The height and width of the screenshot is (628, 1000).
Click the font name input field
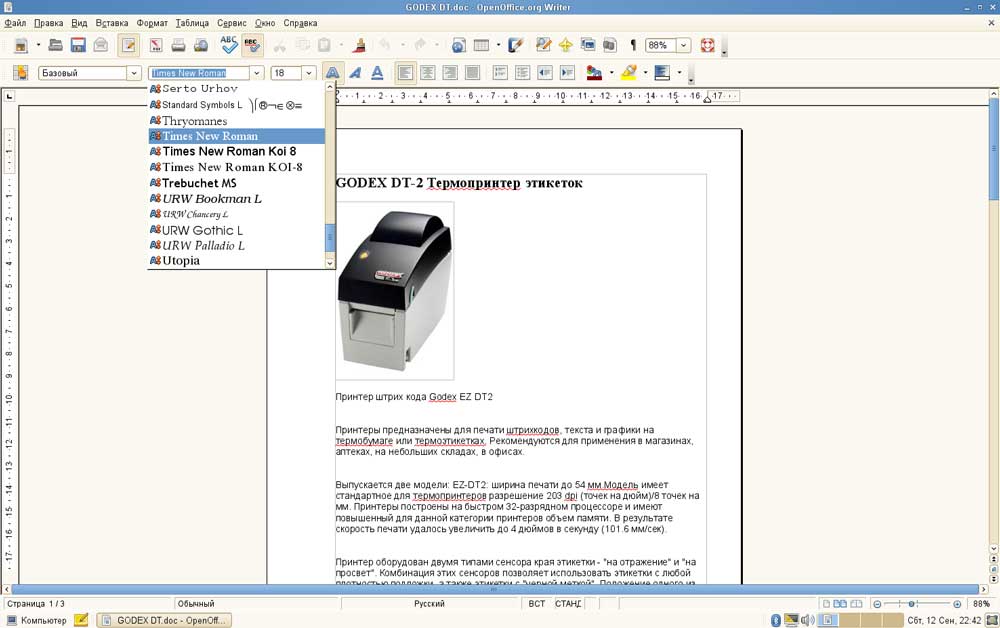pos(198,73)
